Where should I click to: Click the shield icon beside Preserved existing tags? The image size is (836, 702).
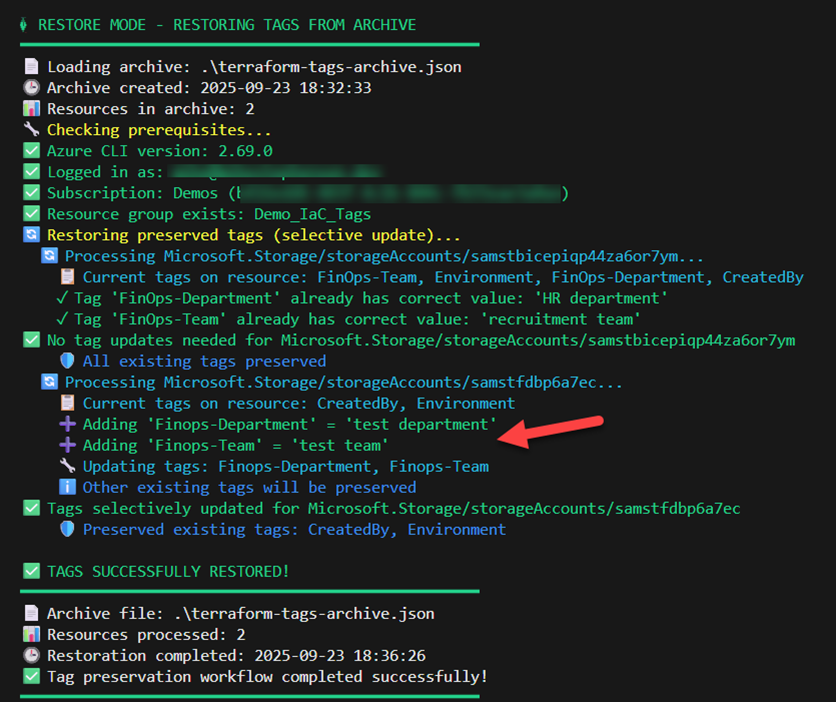tap(67, 529)
